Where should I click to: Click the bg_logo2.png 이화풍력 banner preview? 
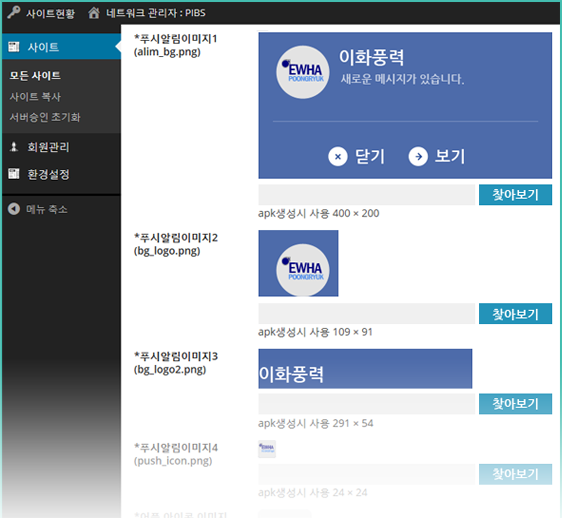(x=365, y=369)
